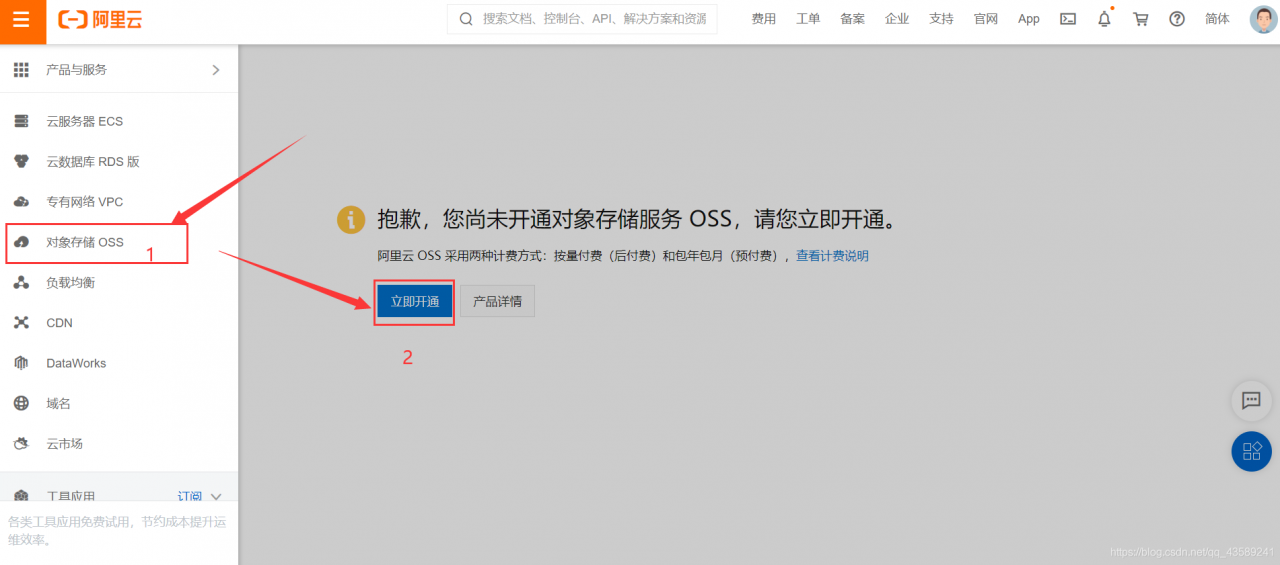Switch language via 简体
The width and height of the screenshot is (1280, 565).
[x=1217, y=19]
